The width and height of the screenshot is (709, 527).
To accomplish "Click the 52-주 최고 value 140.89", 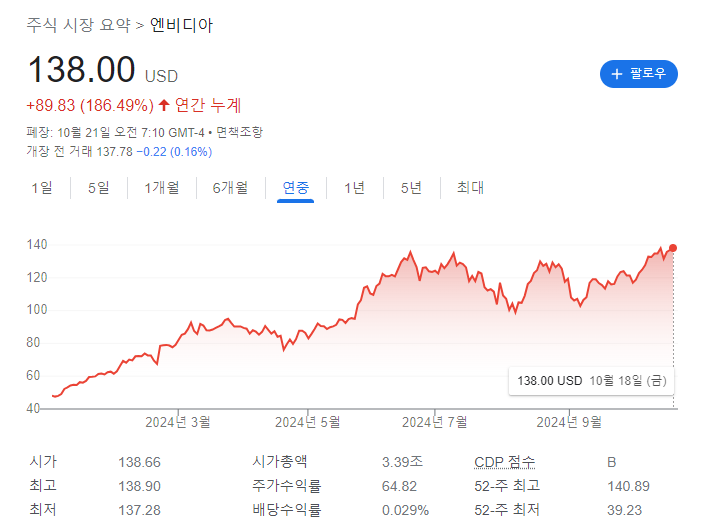I will click(628, 486).
